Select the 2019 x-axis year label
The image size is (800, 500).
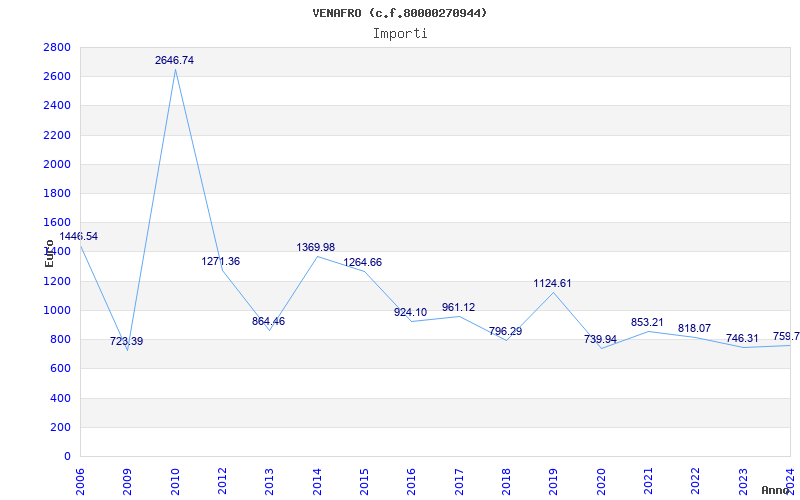coord(554,481)
